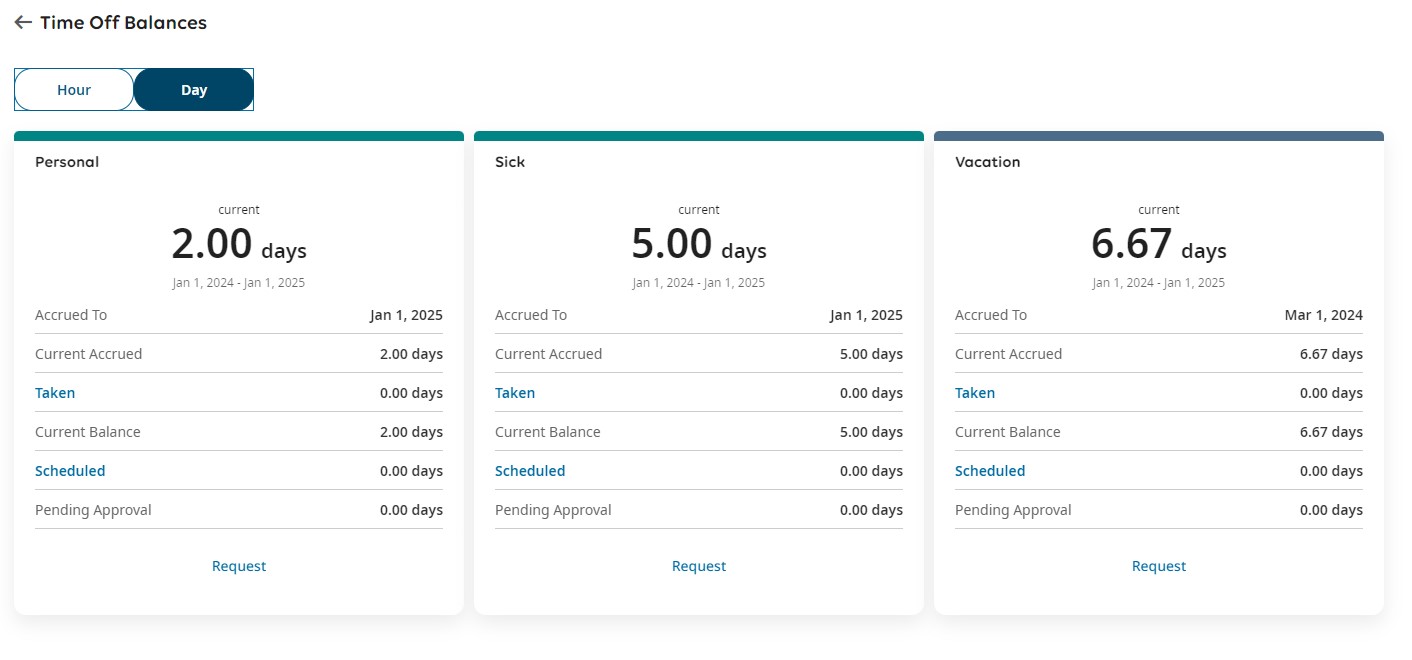Open Scheduled link in Personal card
The image size is (1412, 660).
(x=70, y=471)
